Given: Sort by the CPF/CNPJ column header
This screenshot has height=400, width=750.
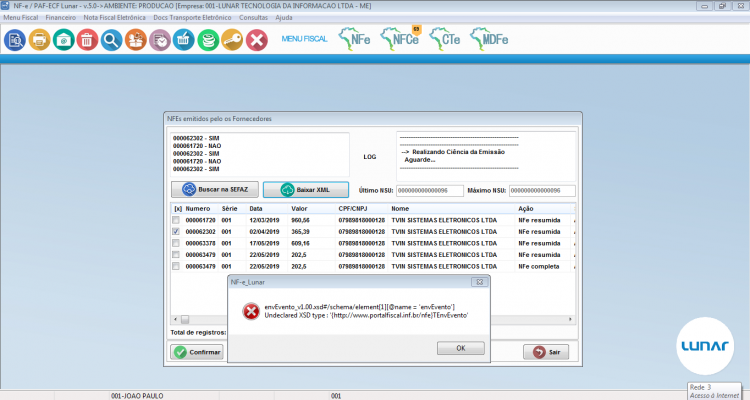Looking at the screenshot, I should 353,209.
